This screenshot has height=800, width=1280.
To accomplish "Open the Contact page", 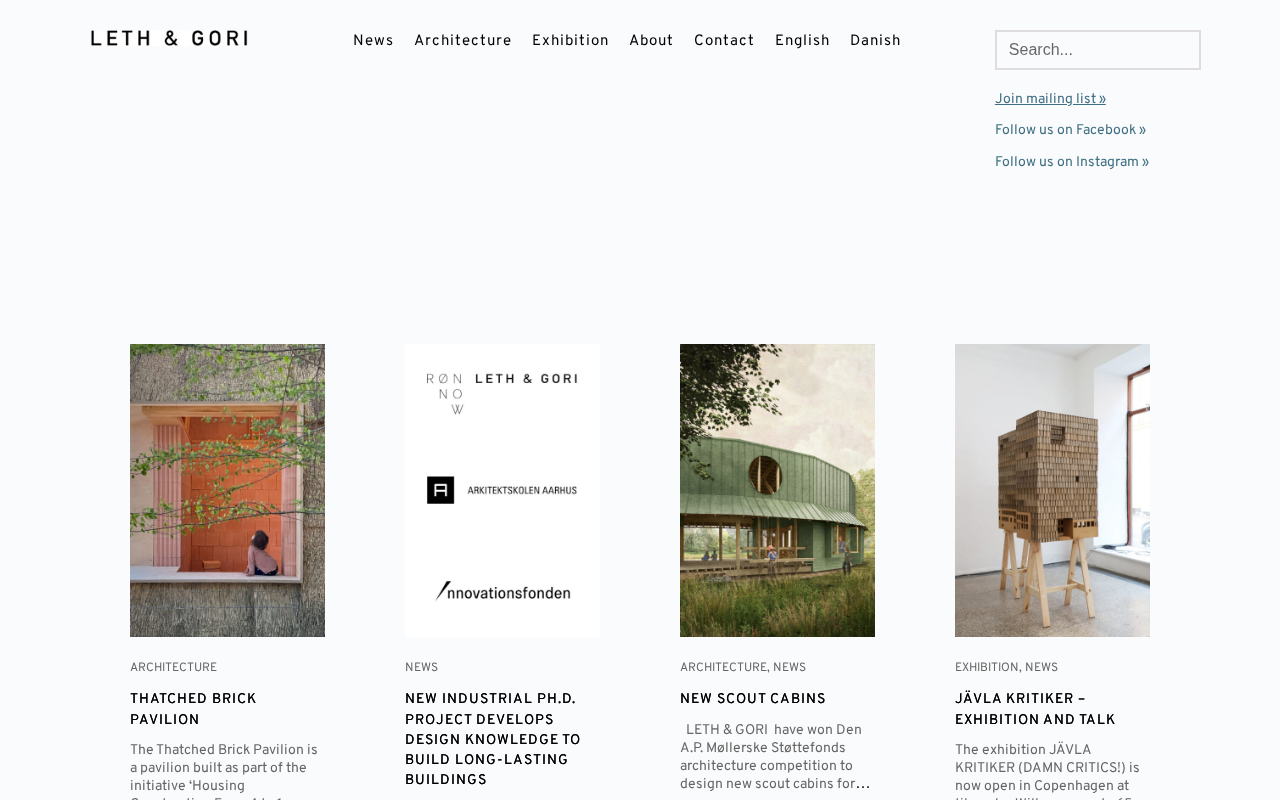I will [x=724, y=41].
